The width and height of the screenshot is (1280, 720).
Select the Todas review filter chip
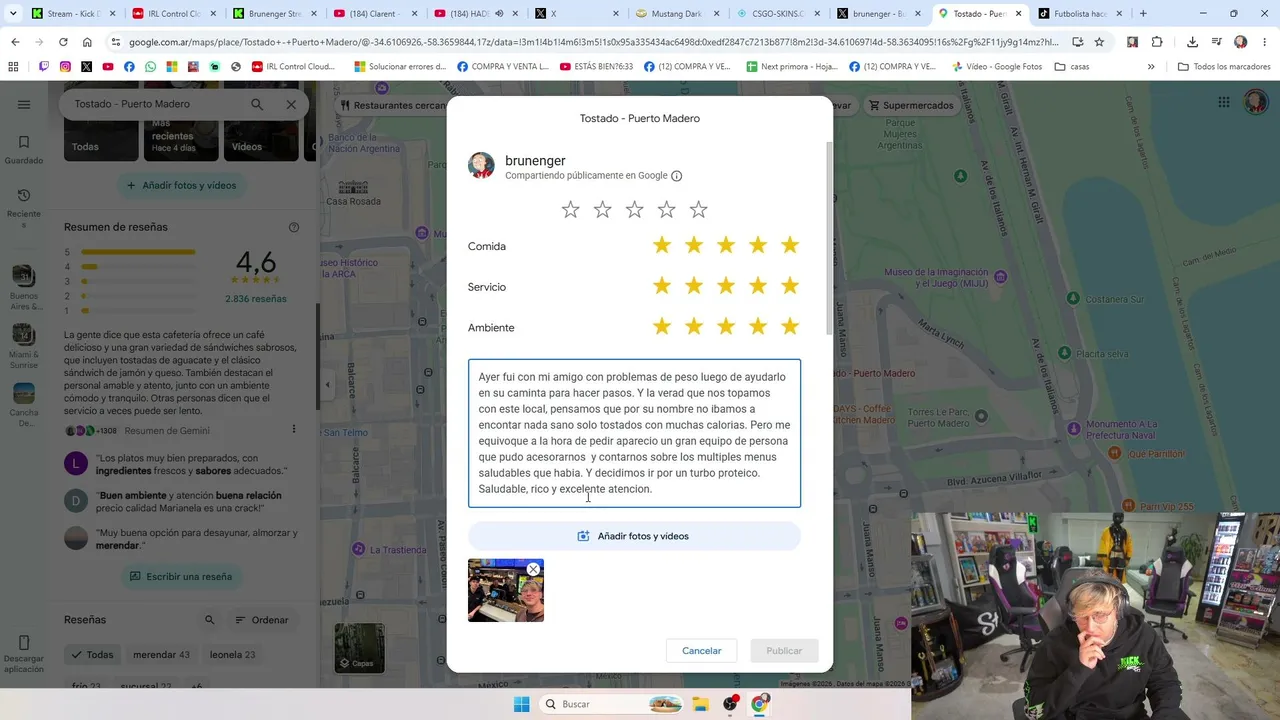pos(92,655)
